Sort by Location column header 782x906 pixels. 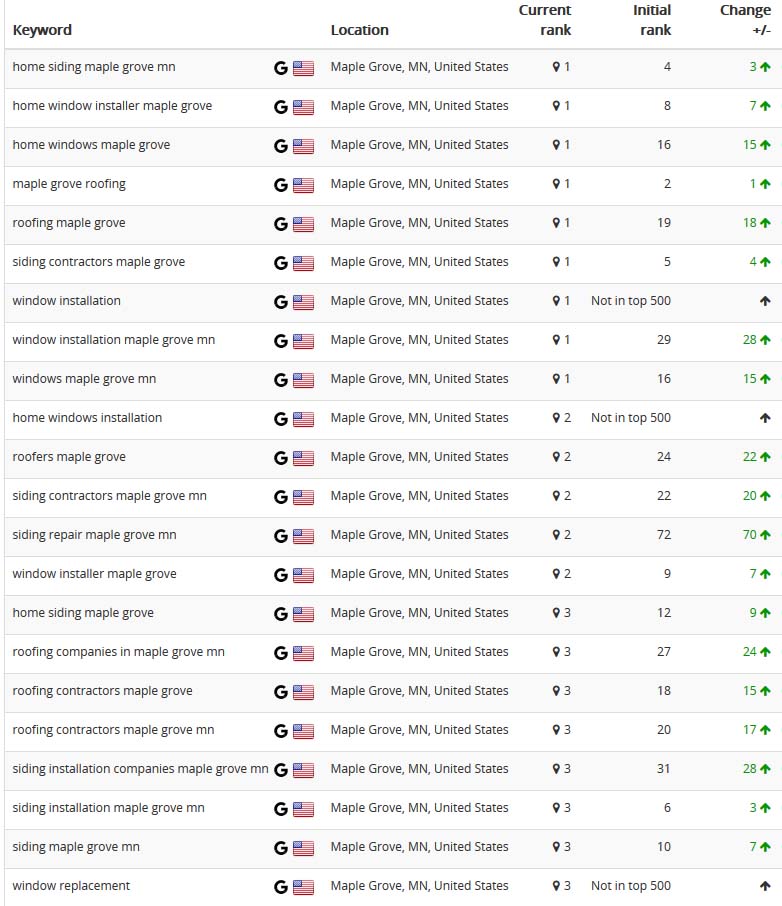coord(359,30)
